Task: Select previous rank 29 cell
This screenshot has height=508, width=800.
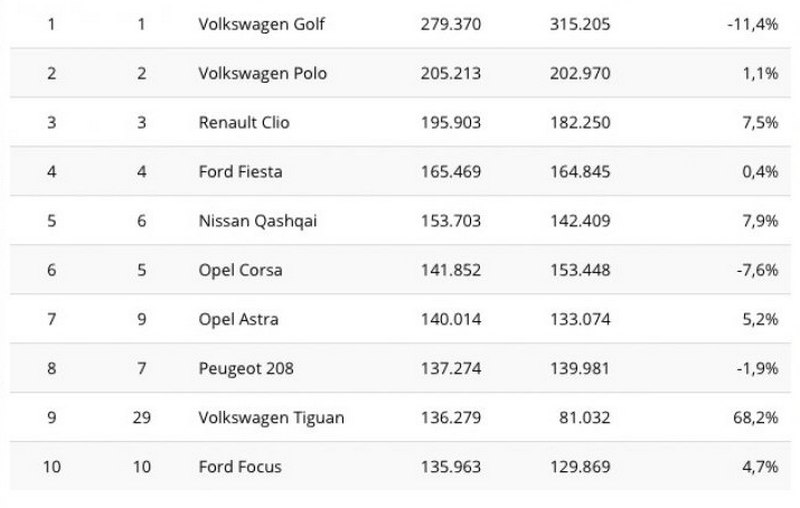Action: [x=142, y=417]
